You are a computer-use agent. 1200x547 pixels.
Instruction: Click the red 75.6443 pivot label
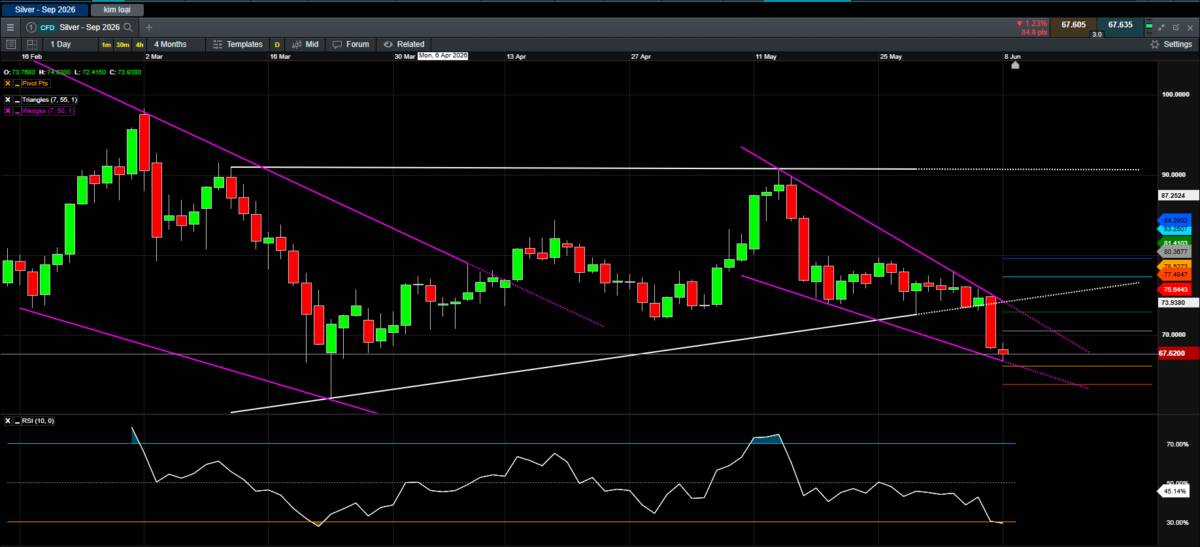tap(1174, 289)
